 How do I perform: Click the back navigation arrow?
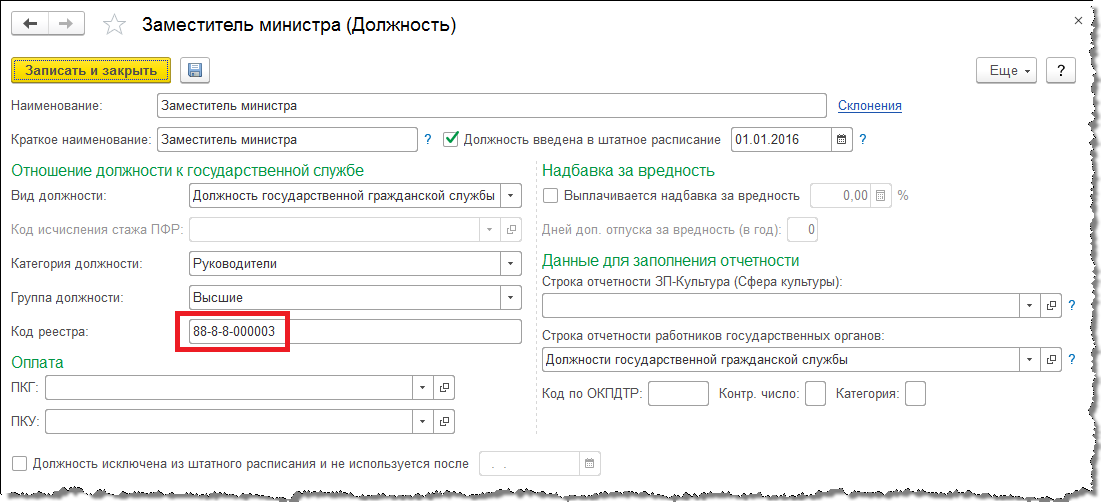tap(31, 24)
